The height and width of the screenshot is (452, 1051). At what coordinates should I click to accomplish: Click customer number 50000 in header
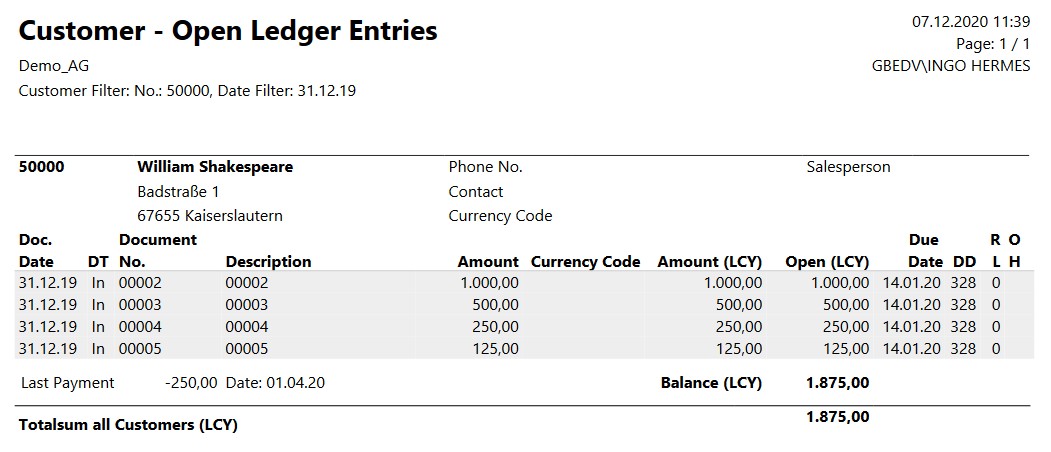coord(42,167)
